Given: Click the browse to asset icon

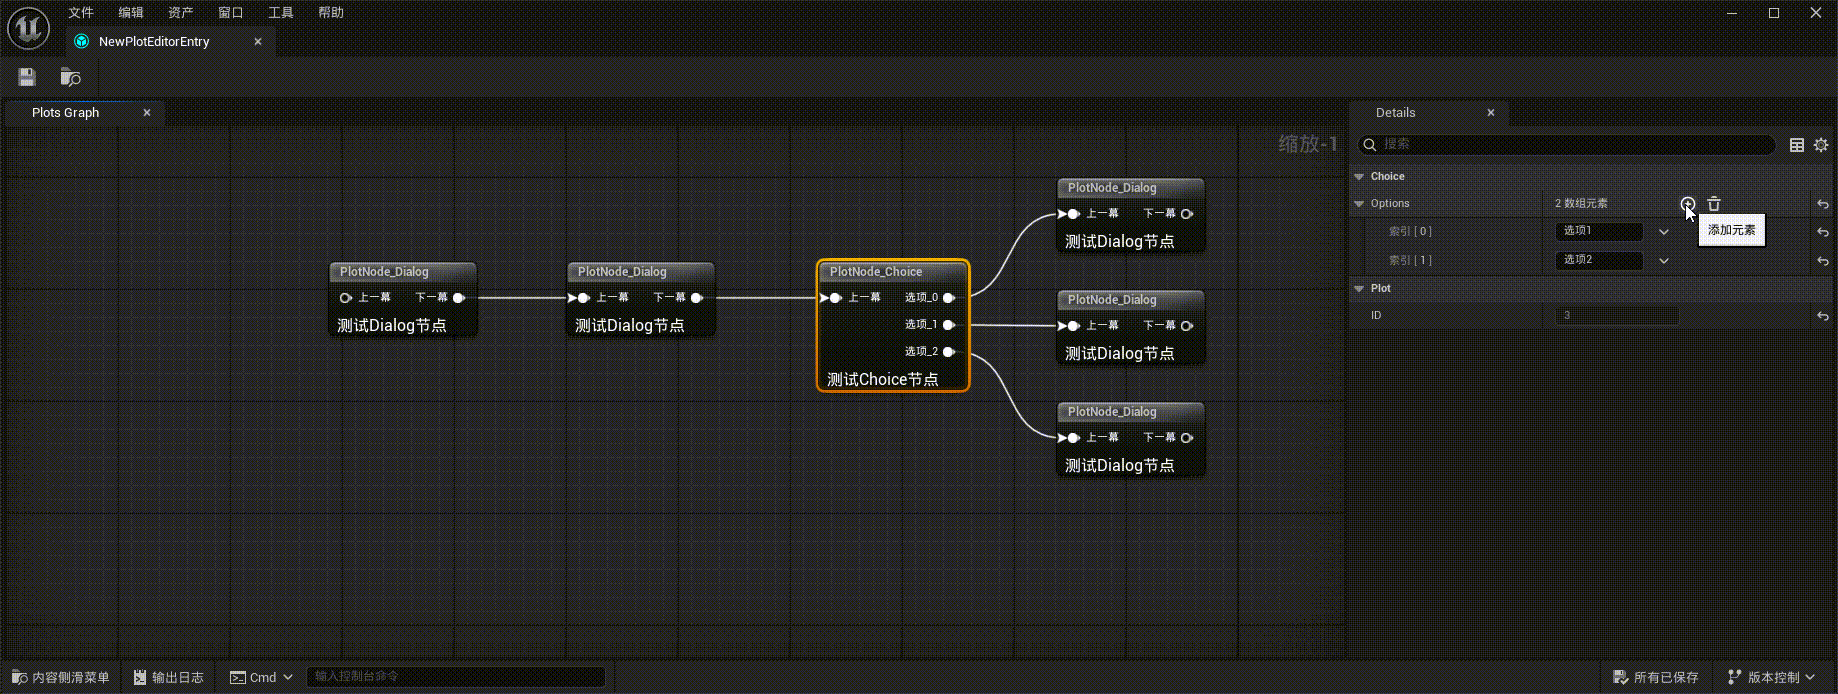Looking at the screenshot, I should pos(70,77).
